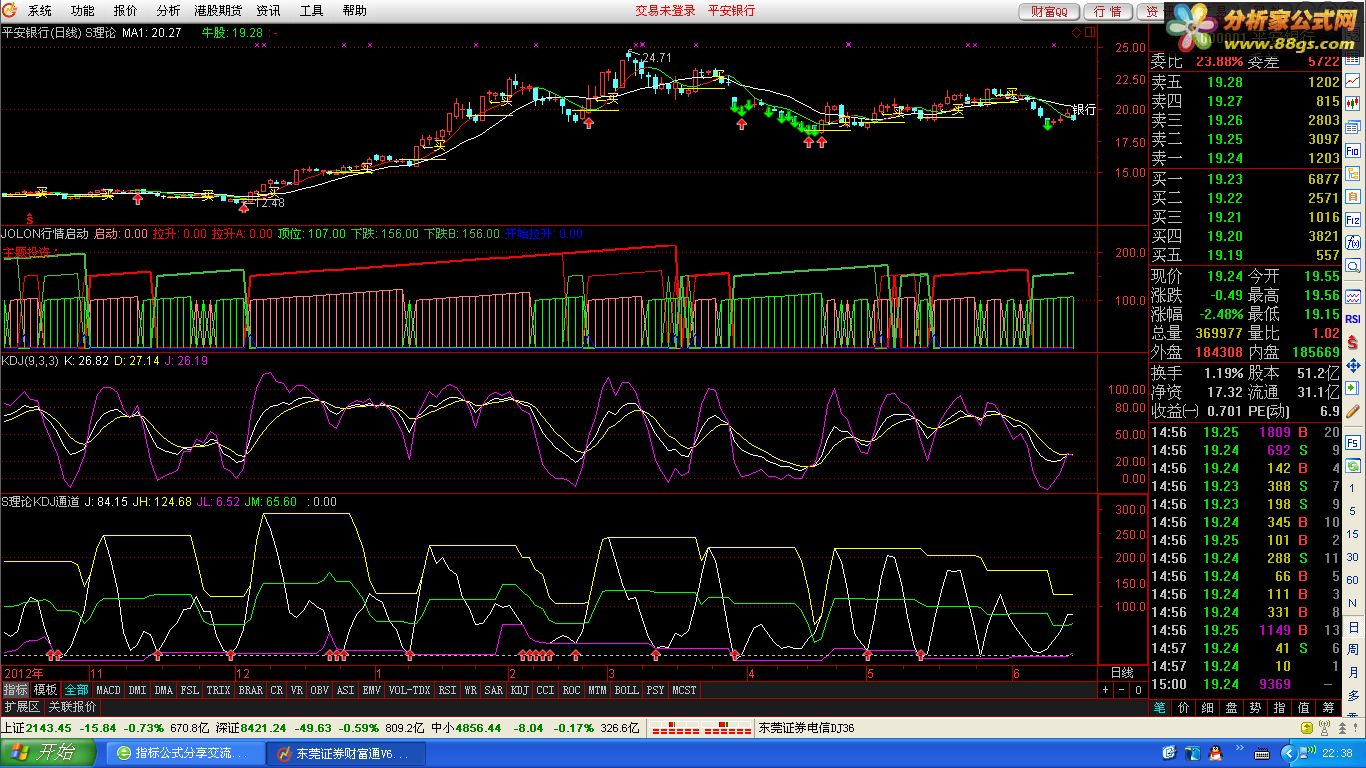Select the 5-minute period button
This screenshot has height=768, width=1366.
point(1353,510)
